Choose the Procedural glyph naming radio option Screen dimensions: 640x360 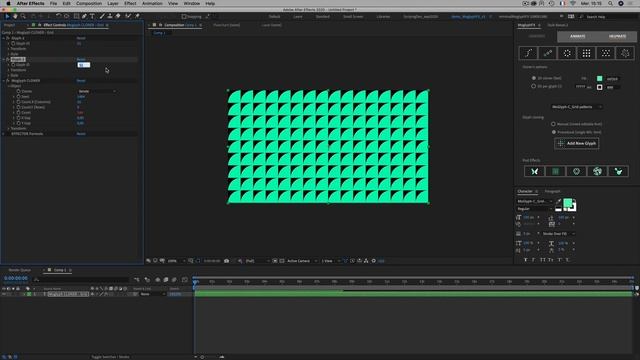point(553,132)
